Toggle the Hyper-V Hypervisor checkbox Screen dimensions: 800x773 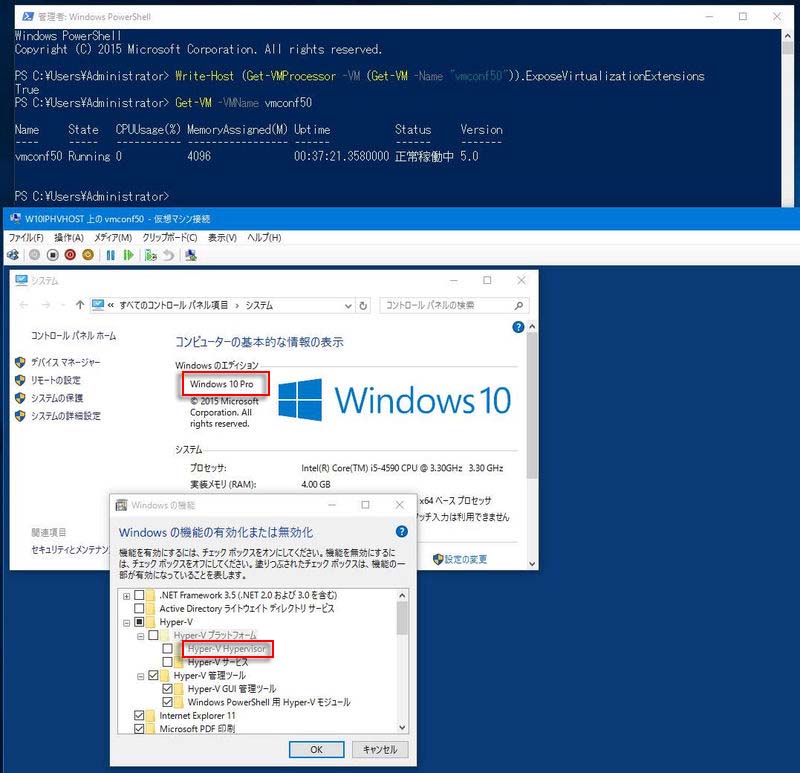[x=167, y=649]
